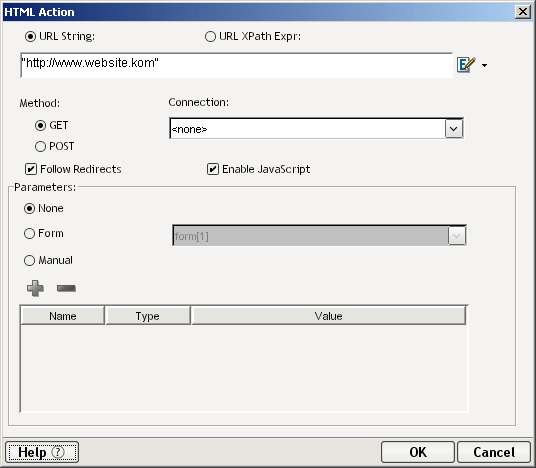Click the question mark icon on Help
This screenshot has width=536, height=468.
pyautogui.click(x=58, y=452)
